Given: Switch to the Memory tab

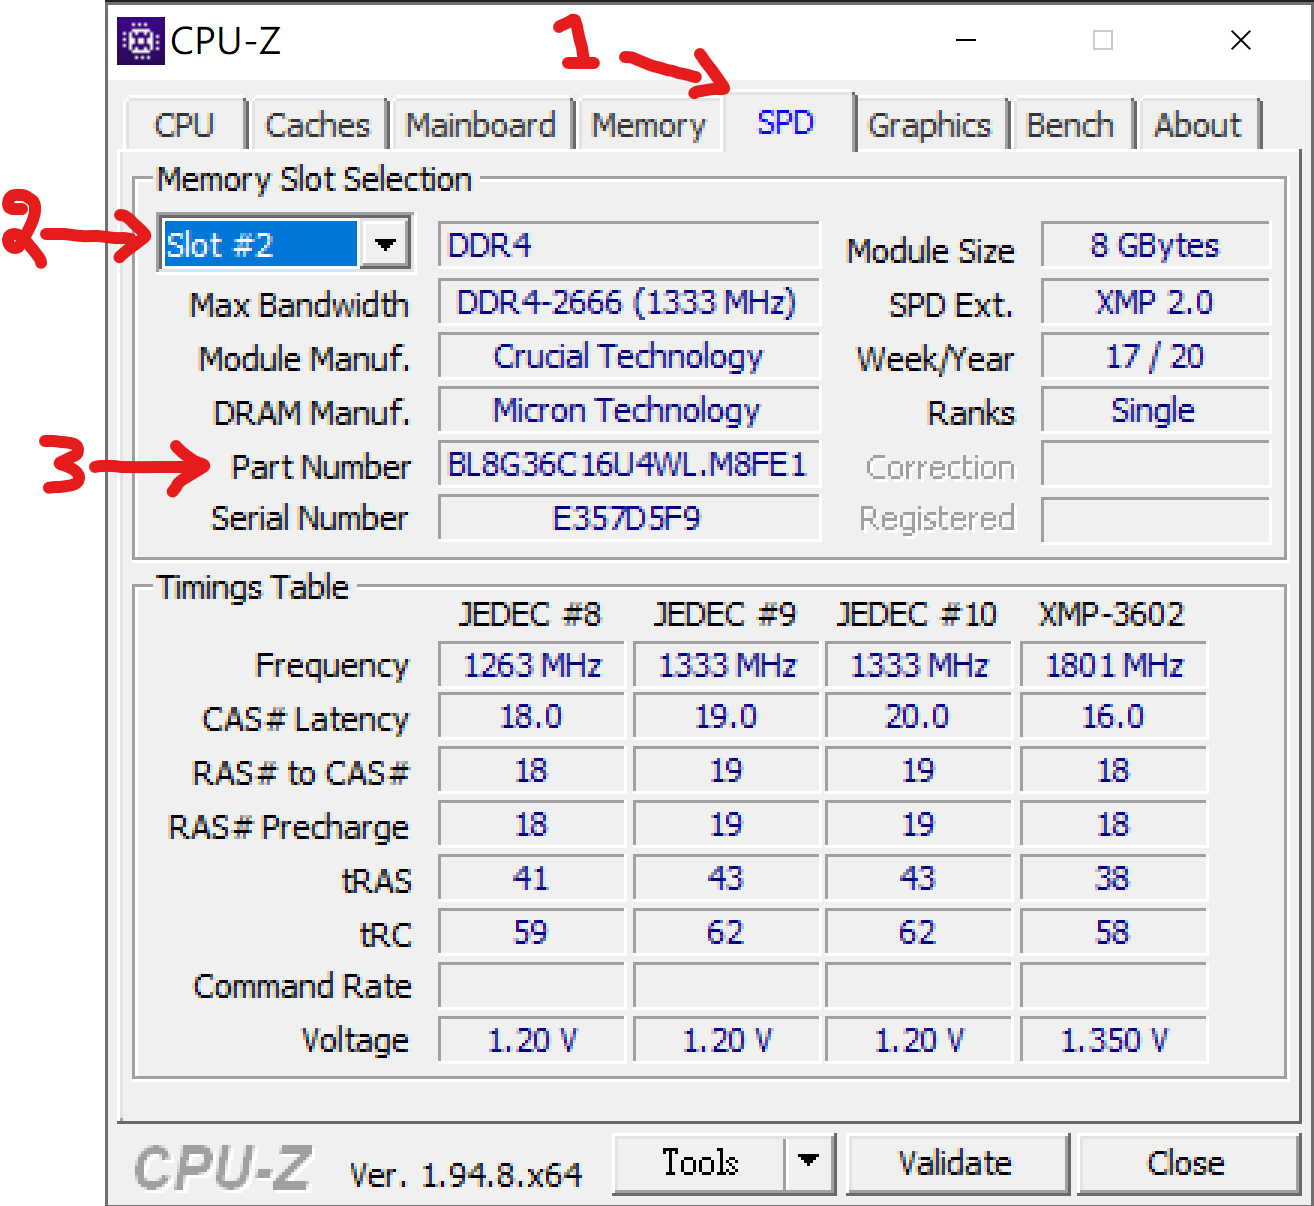Looking at the screenshot, I should (x=649, y=125).
